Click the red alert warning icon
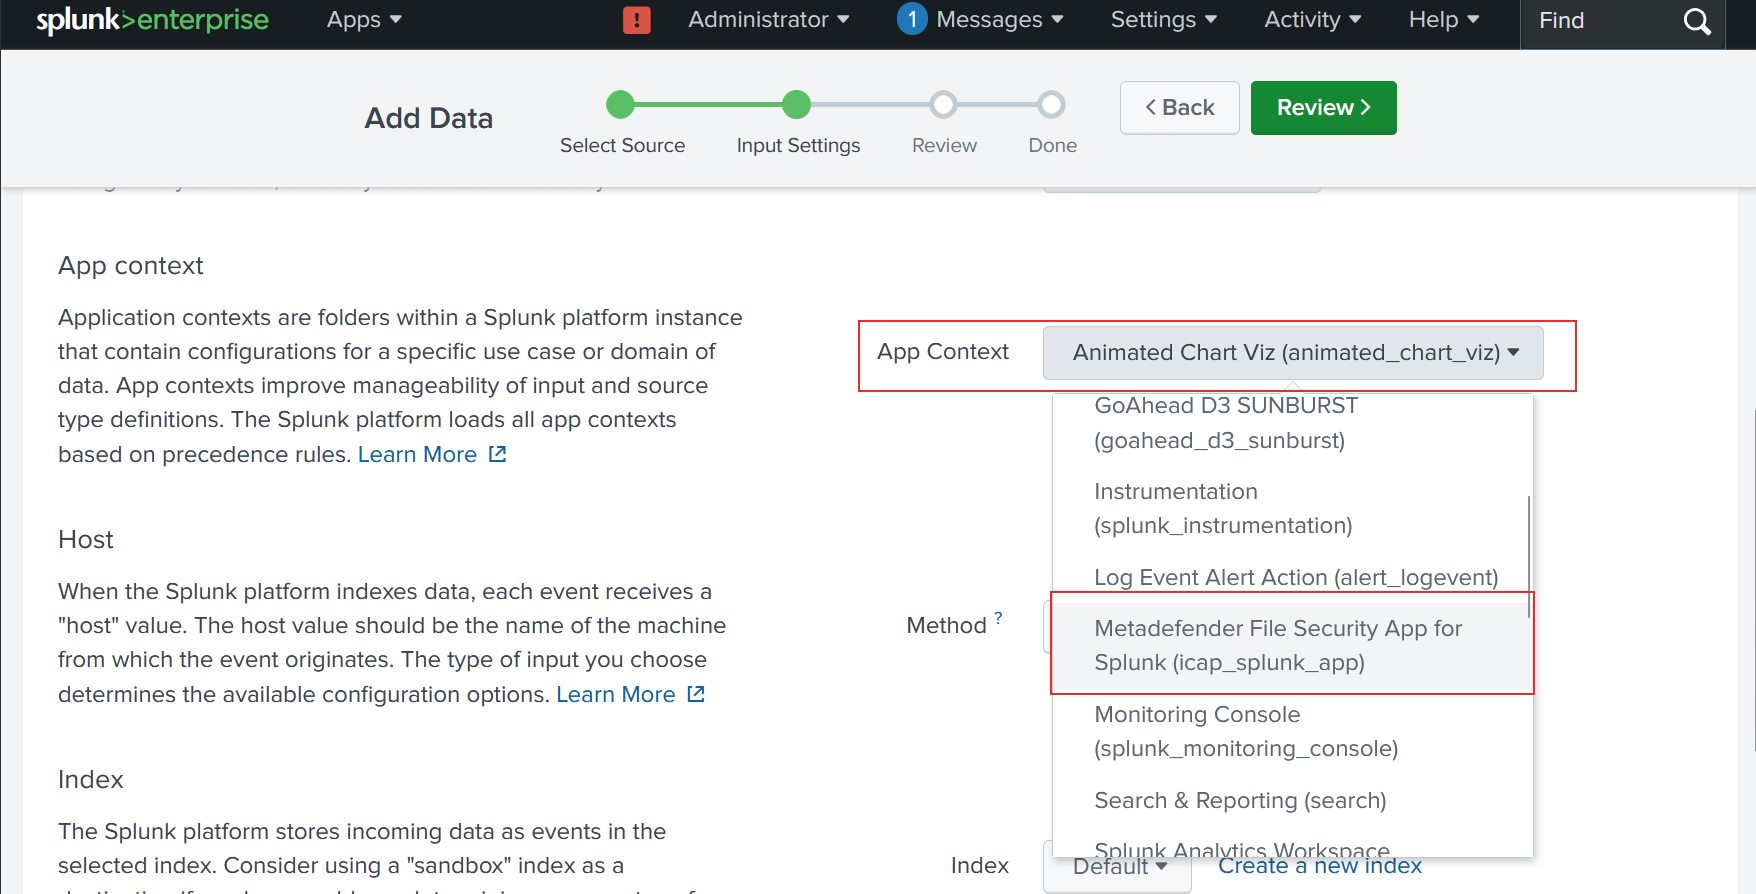Image resolution: width=1756 pixels, height=894 pixels. coord(637,20)
